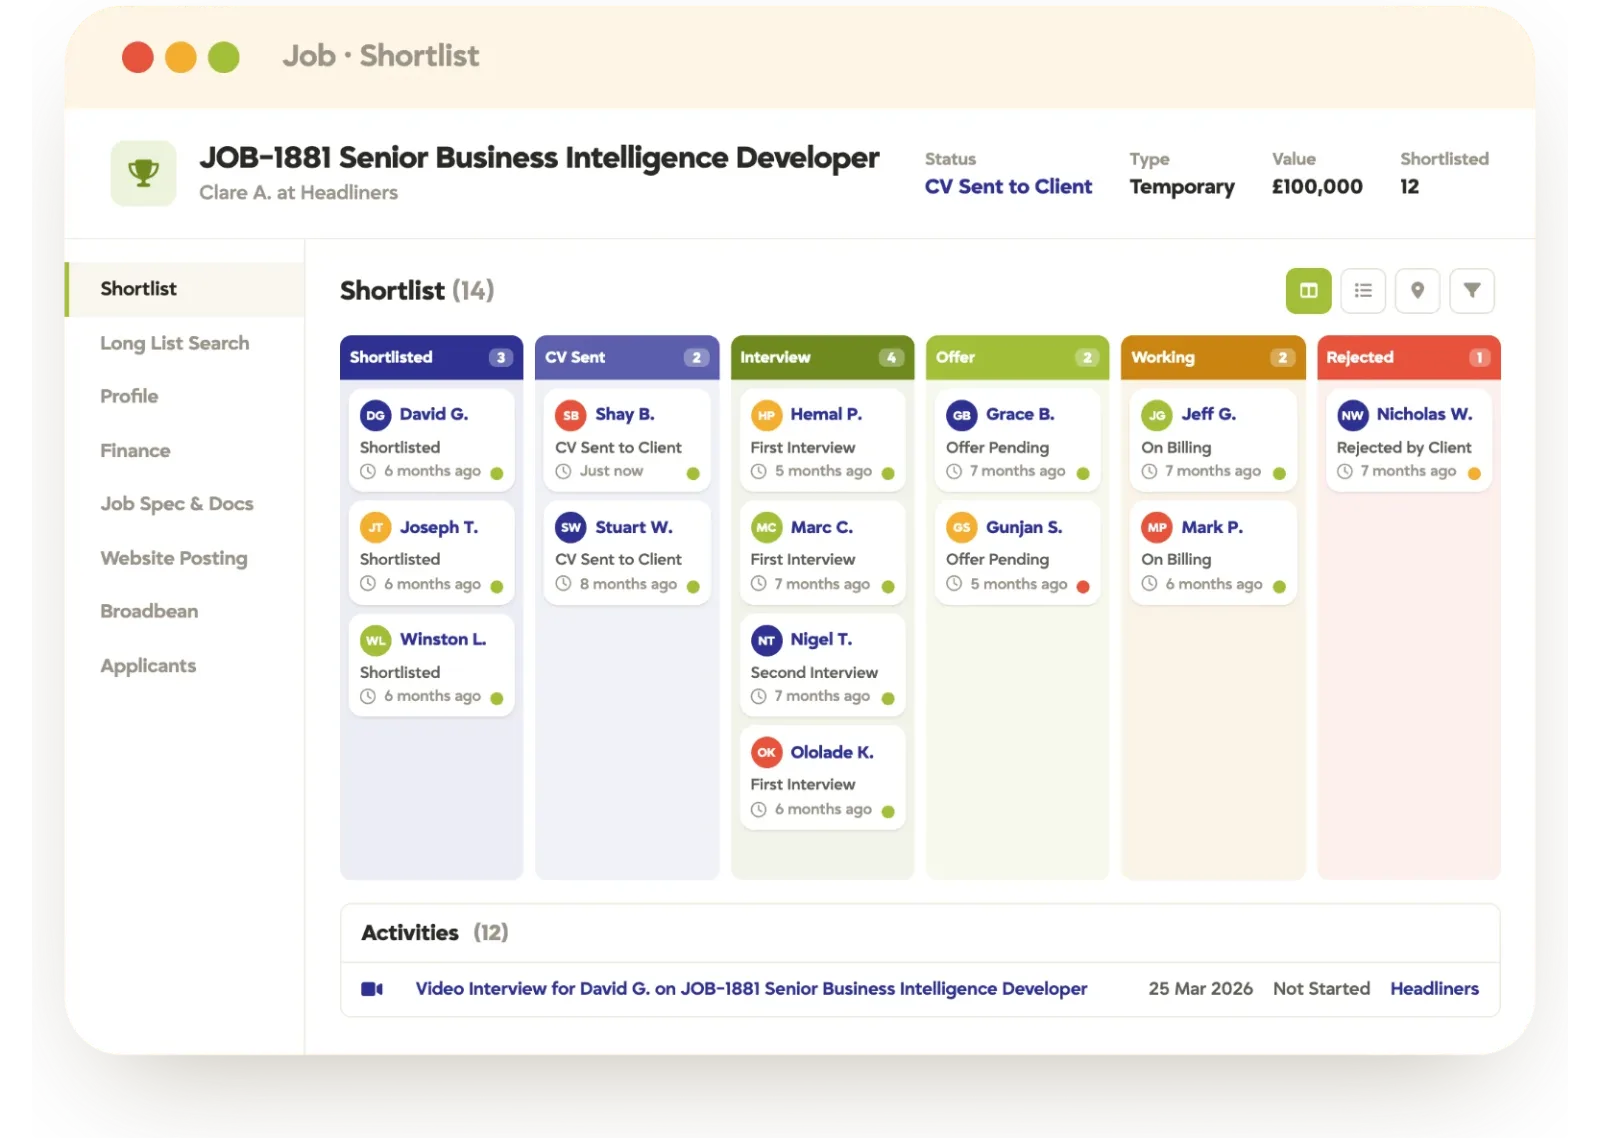Click the Interview column header
This screenshot has height=1138, width=1600.
[x=822, y=357]
